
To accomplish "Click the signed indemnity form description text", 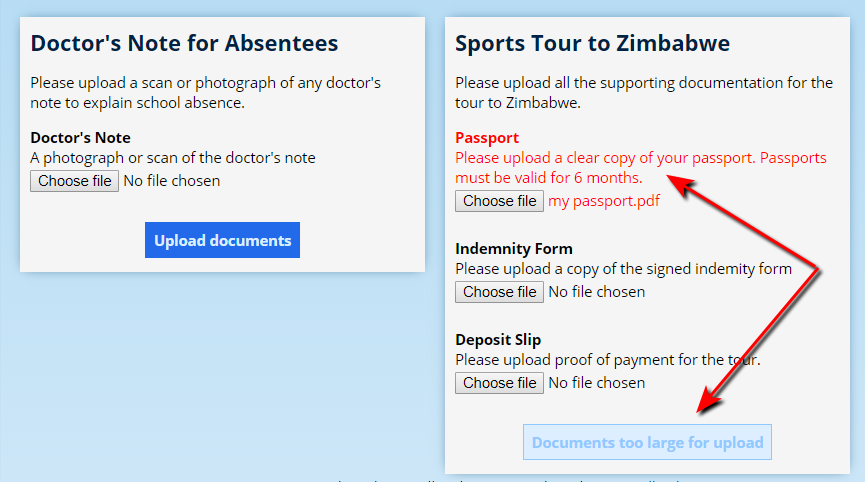I will [623, 269].
